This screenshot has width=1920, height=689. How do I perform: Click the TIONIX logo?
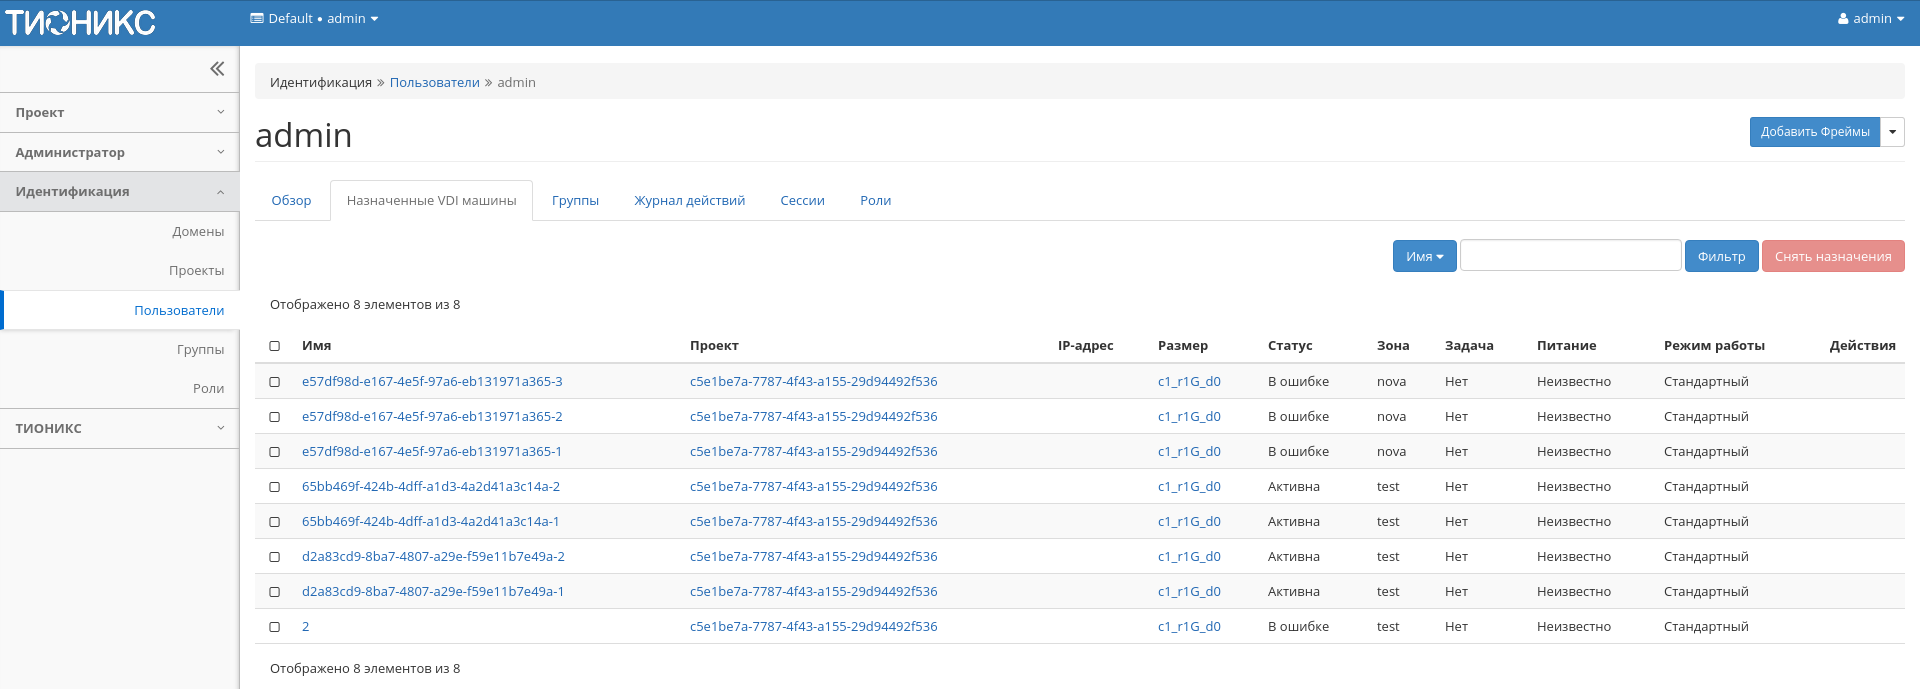(x=81, y=22)
